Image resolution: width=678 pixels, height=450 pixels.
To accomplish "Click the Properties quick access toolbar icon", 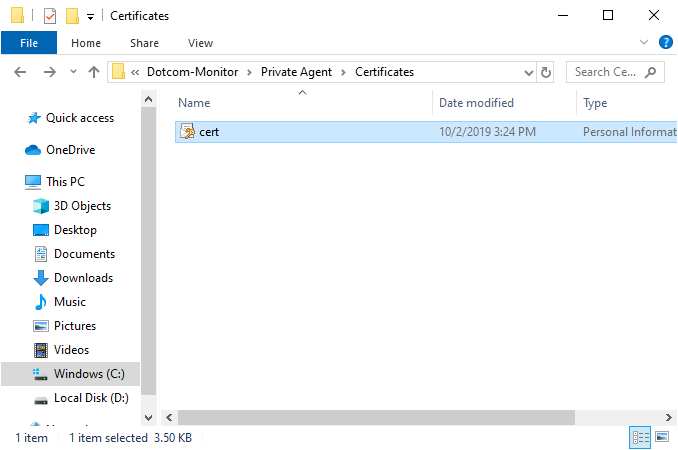I will [x=50, y=16].
